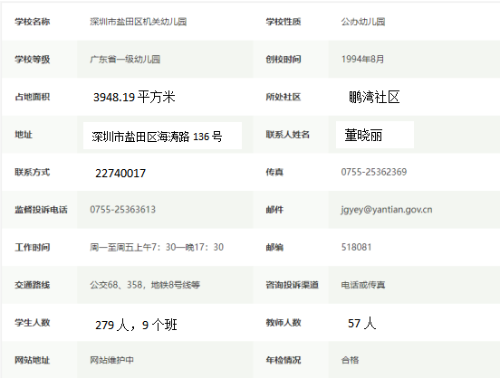The image size is (500, 378).
Task: Click the value 3948.19 平方米
Action: [x=134, y=97]
